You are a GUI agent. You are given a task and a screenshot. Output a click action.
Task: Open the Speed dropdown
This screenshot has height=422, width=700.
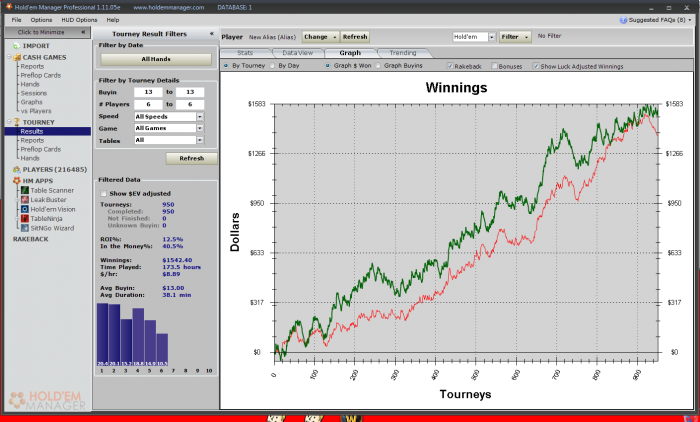(200, 117)
